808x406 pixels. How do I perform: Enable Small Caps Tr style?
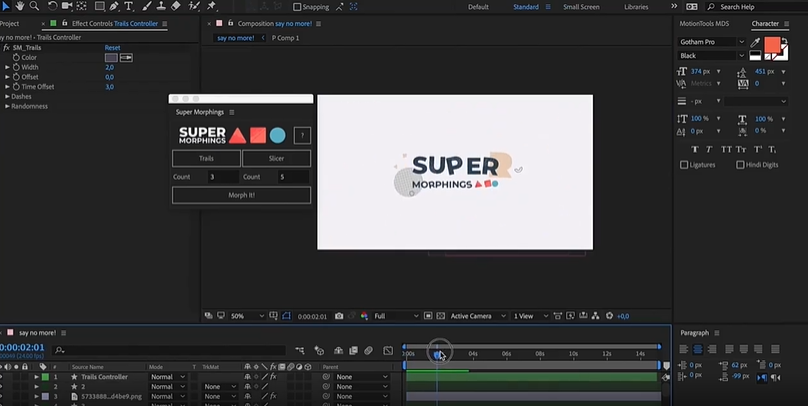(x=741, y=149)
